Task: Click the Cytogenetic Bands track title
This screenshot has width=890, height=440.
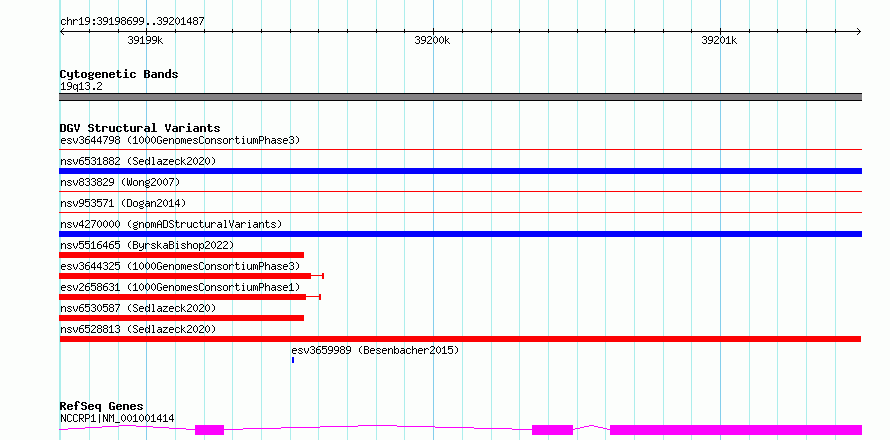Action: coord(119,74)
